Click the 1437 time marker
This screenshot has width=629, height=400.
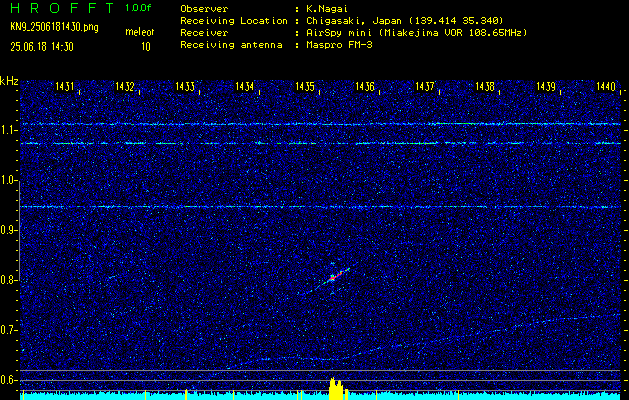[425, 86]
